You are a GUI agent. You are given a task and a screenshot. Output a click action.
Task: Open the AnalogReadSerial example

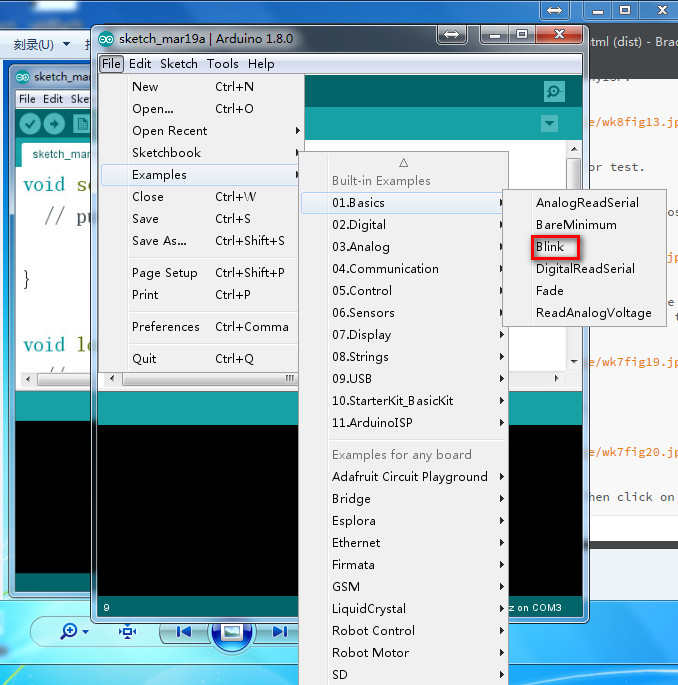(585, 203)
